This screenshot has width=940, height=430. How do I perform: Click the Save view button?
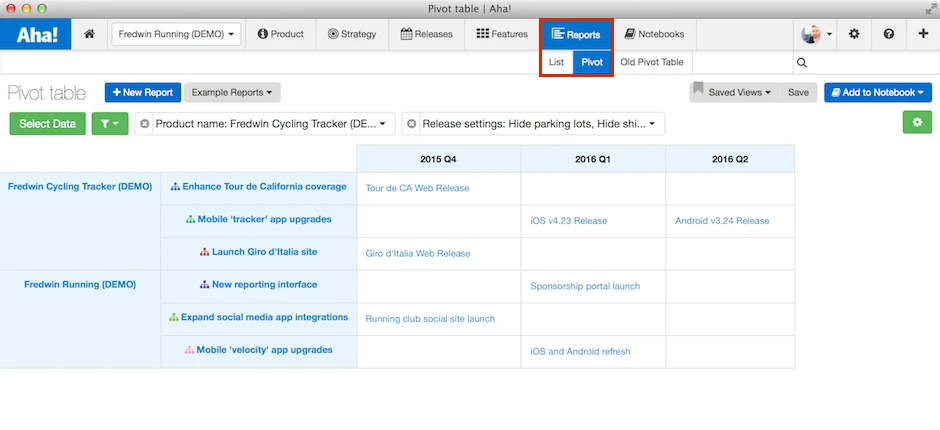click(798, 92)
